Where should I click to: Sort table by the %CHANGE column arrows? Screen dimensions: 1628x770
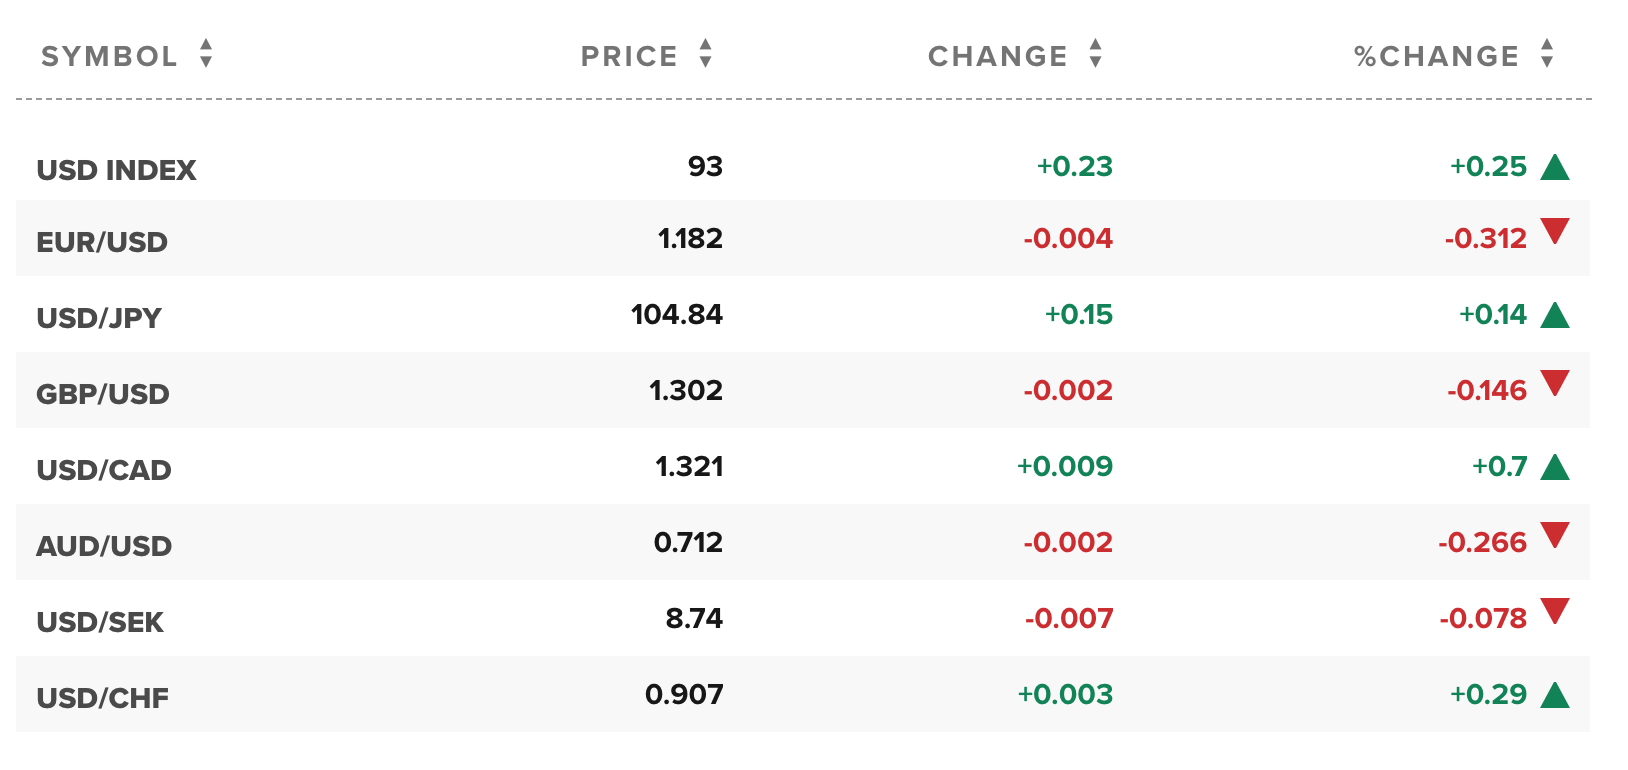[1548, 53]
